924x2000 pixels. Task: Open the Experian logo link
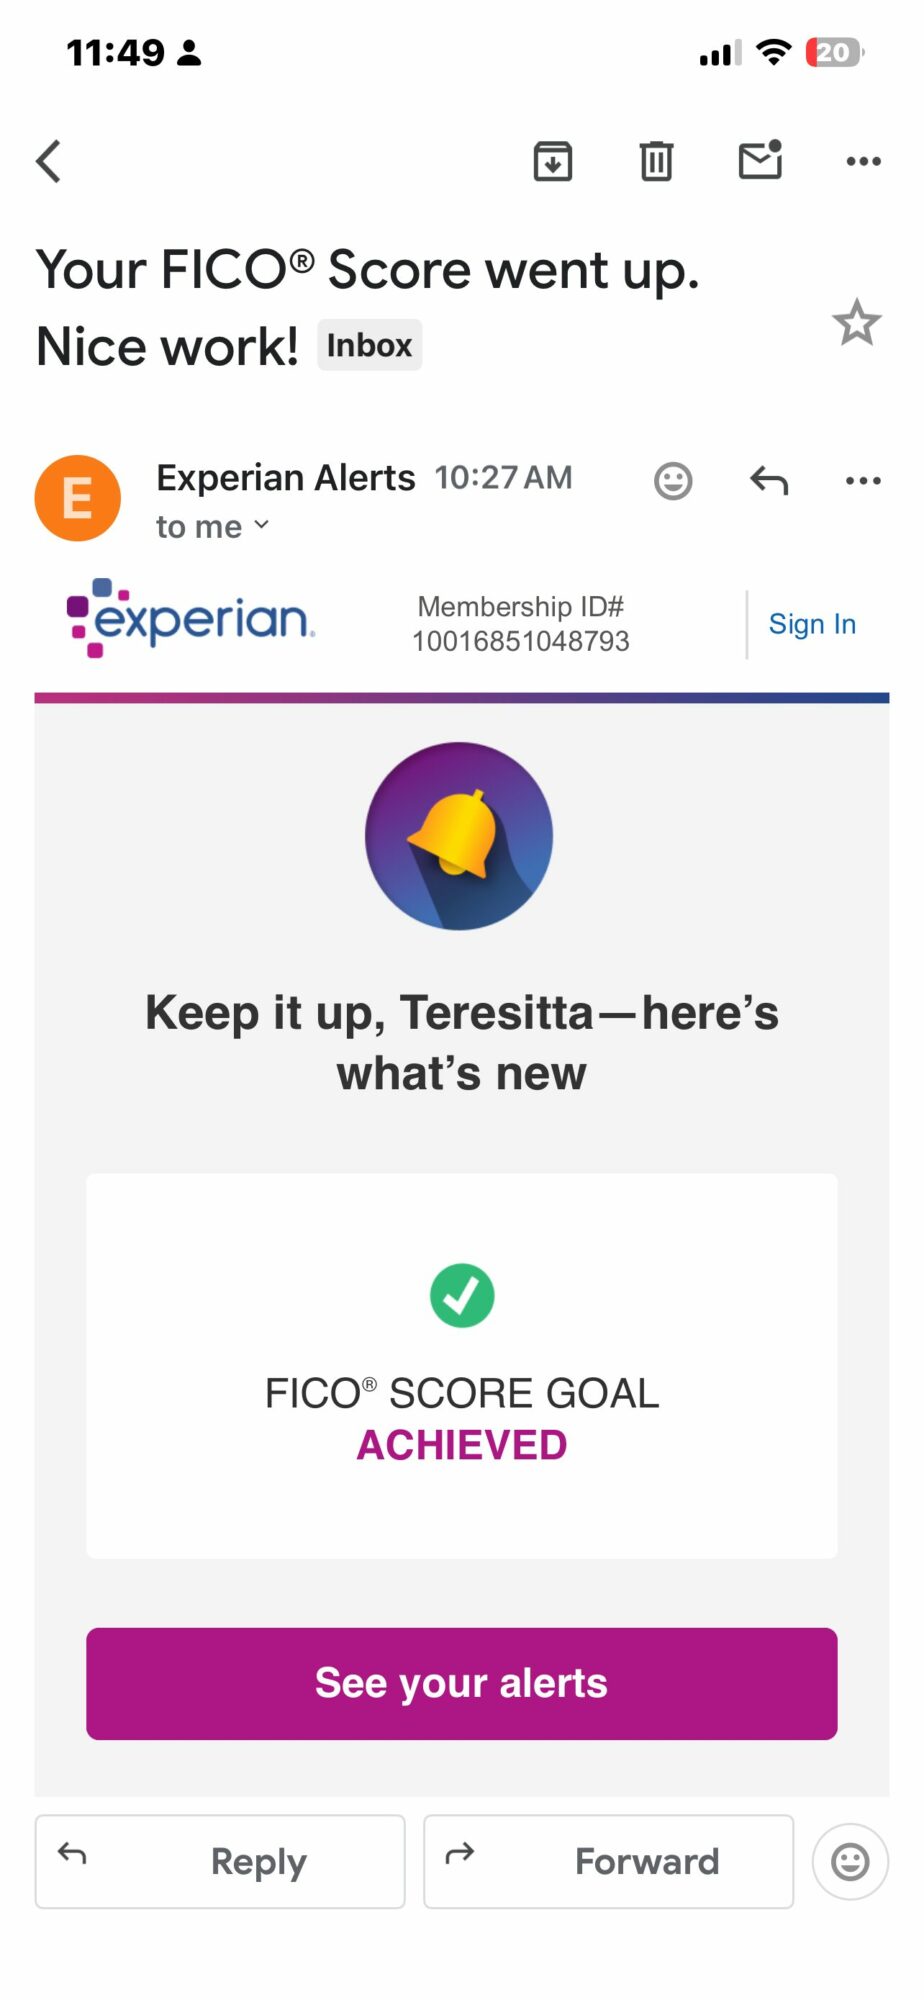click(190, 619)
